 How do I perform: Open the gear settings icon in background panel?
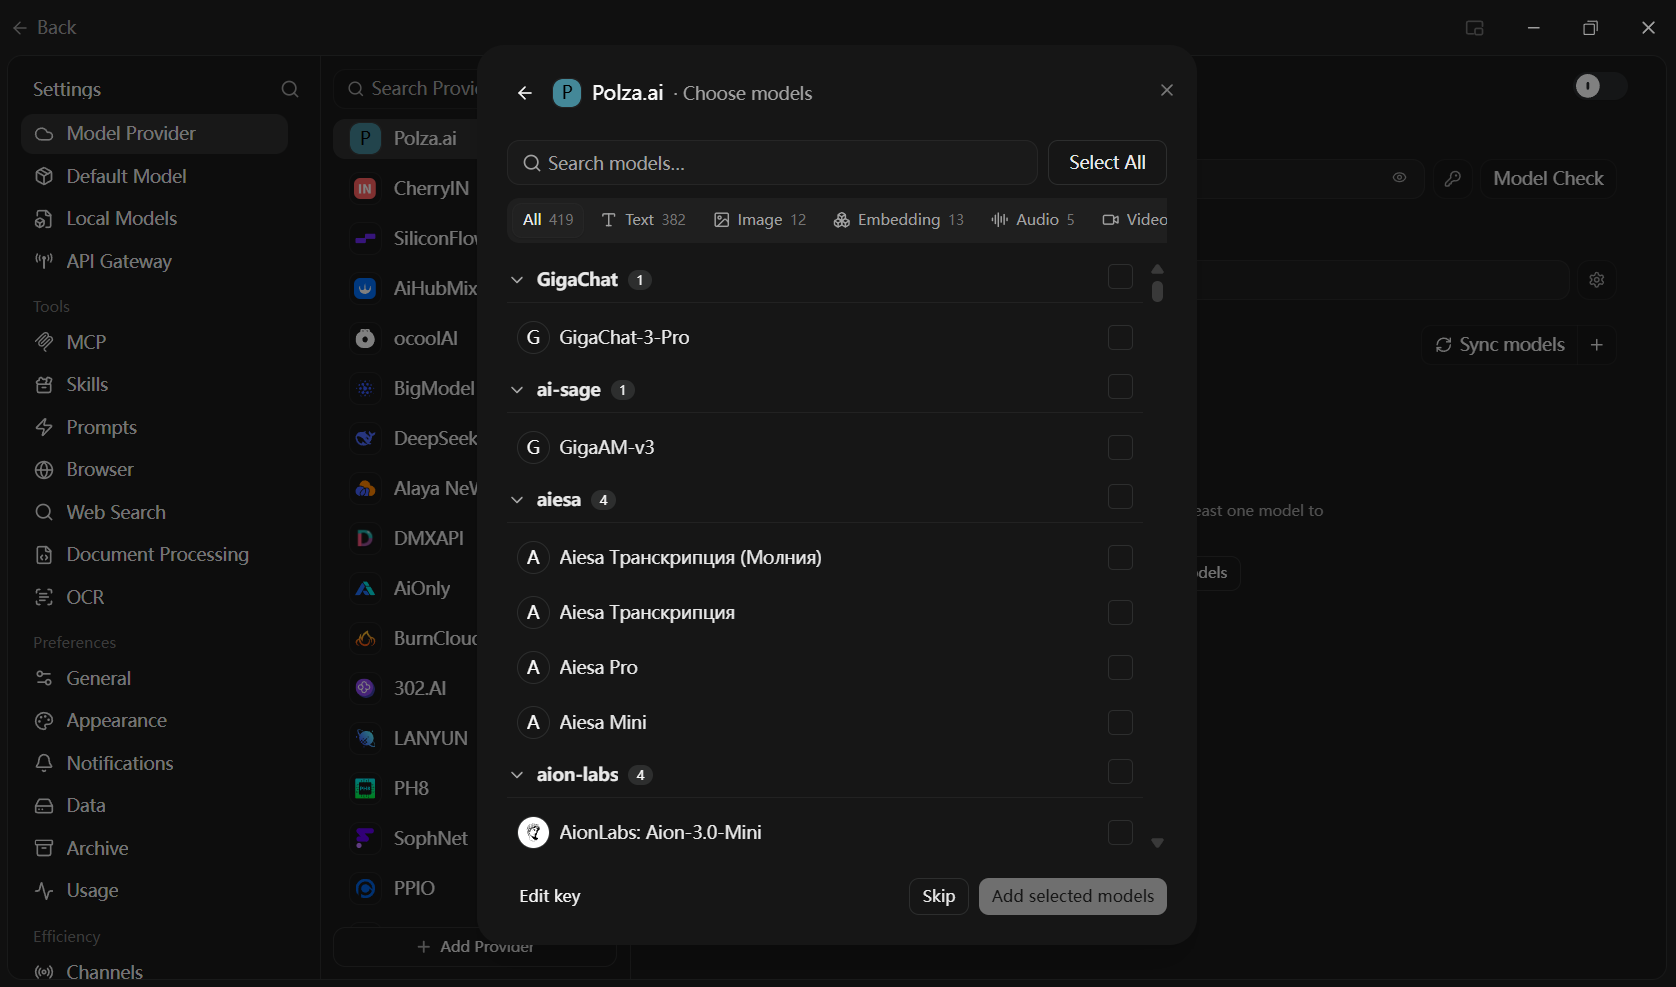(x=1596, y=280)
